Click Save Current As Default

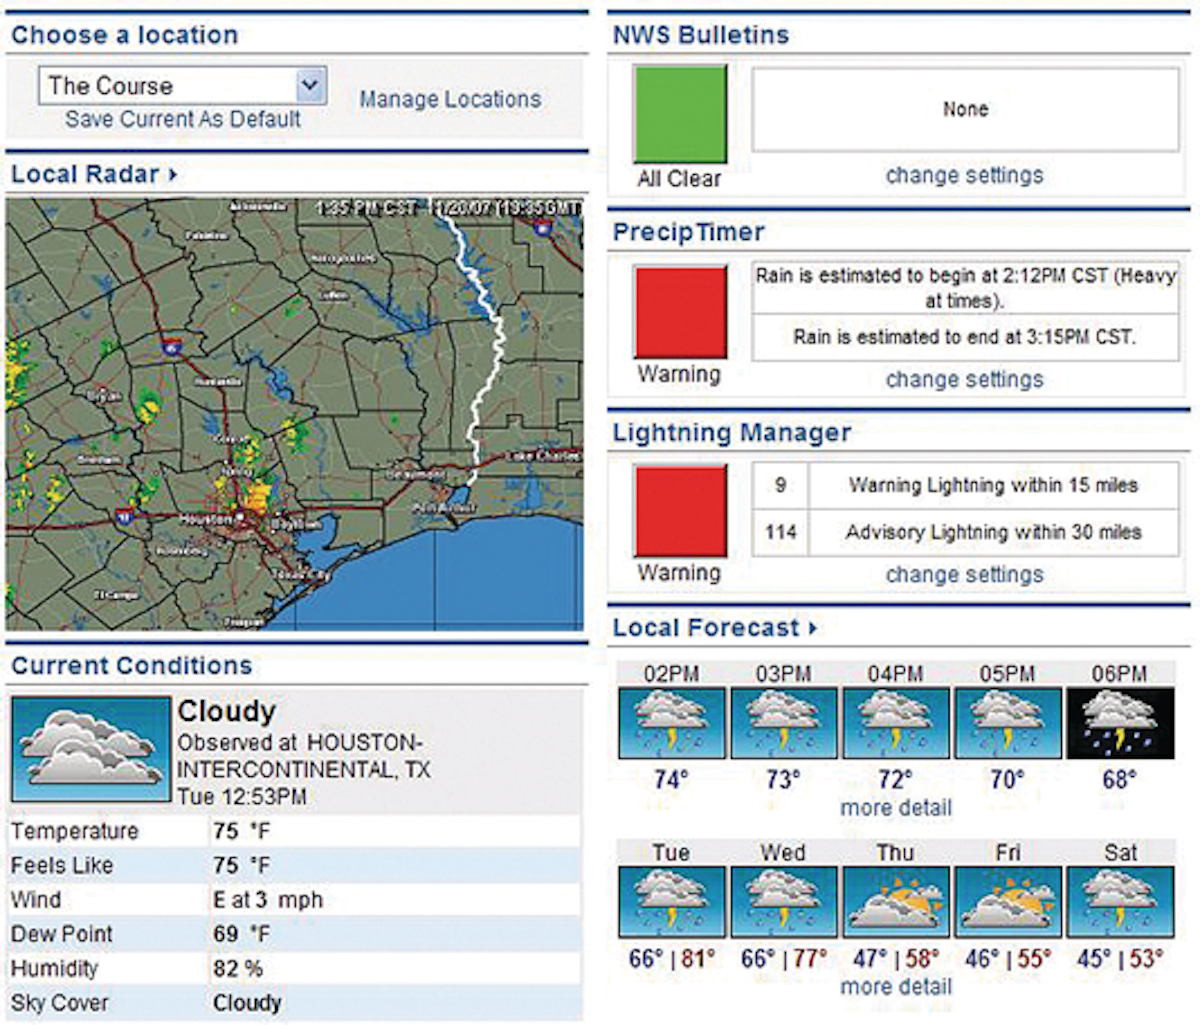coord(182,120)
